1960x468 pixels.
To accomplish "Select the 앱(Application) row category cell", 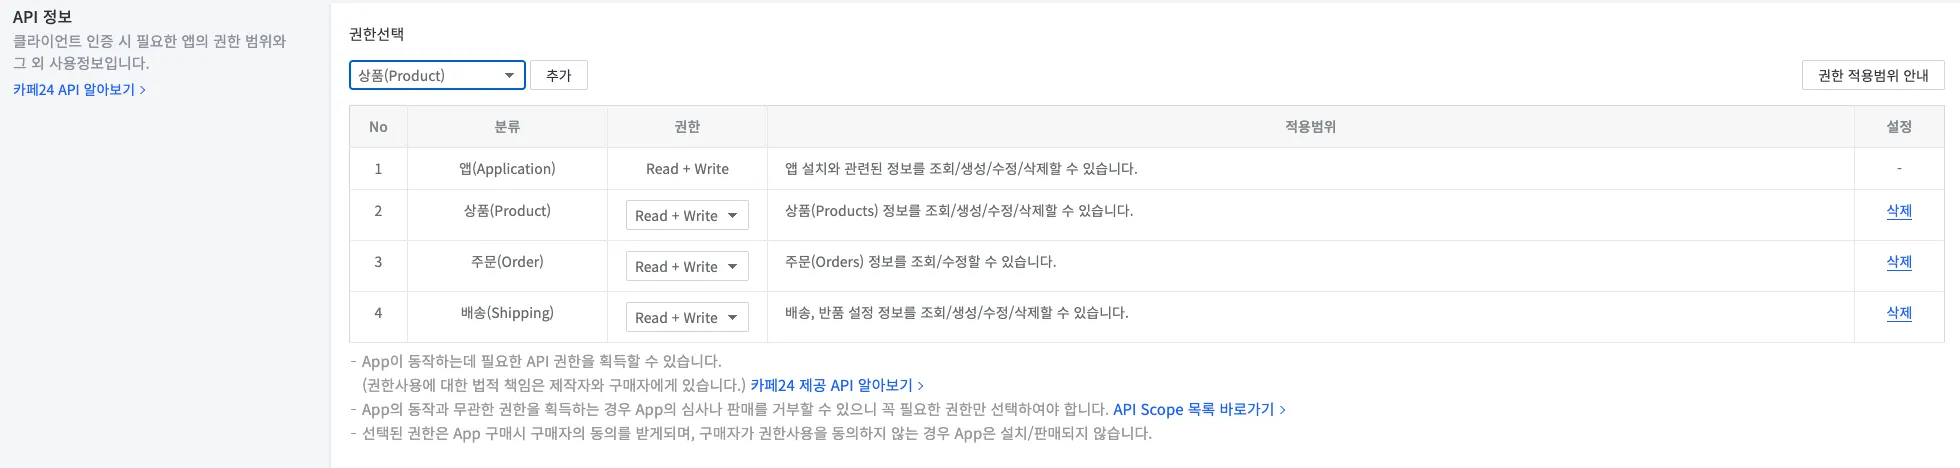I will pyautogui.click(x=507, y=169).
